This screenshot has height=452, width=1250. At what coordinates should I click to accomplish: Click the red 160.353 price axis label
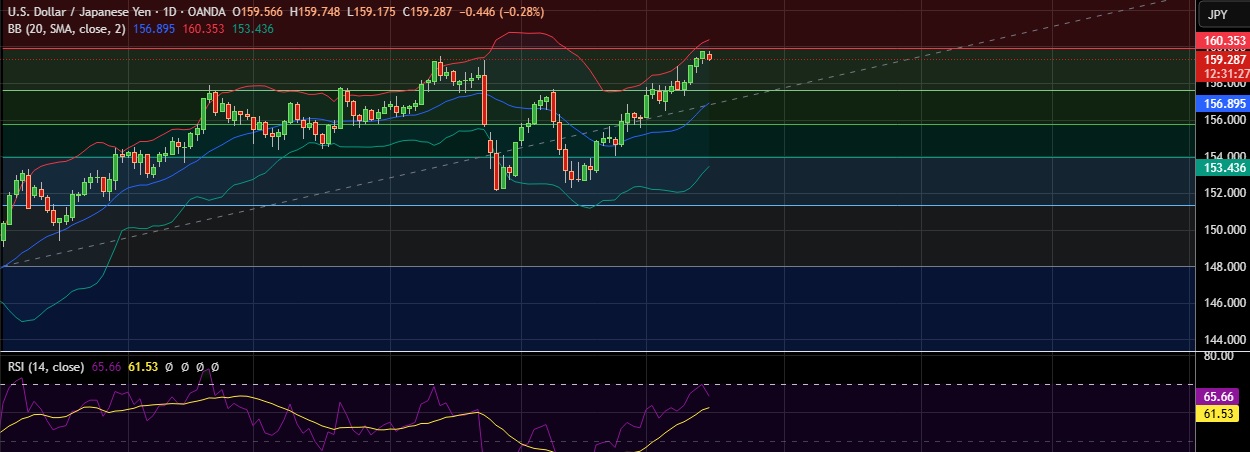coord(1224,41)
